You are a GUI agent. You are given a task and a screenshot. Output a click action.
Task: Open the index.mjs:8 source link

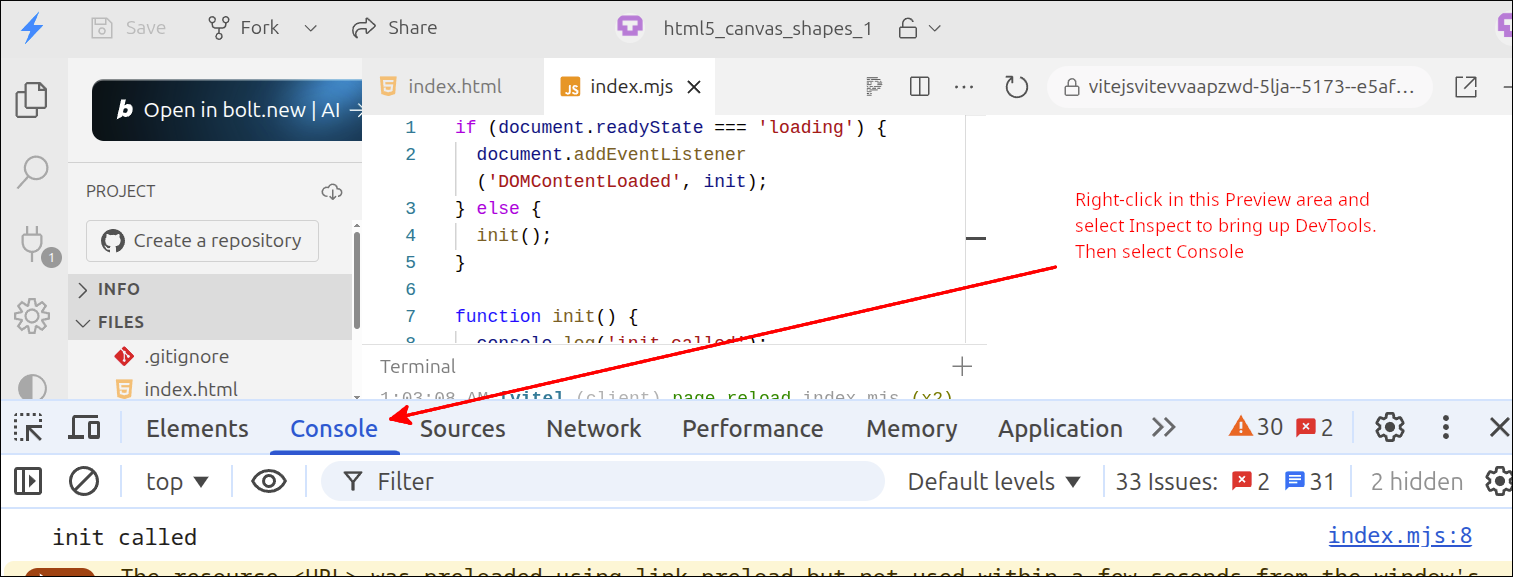pyautogui.click(x=1399, y=536)
